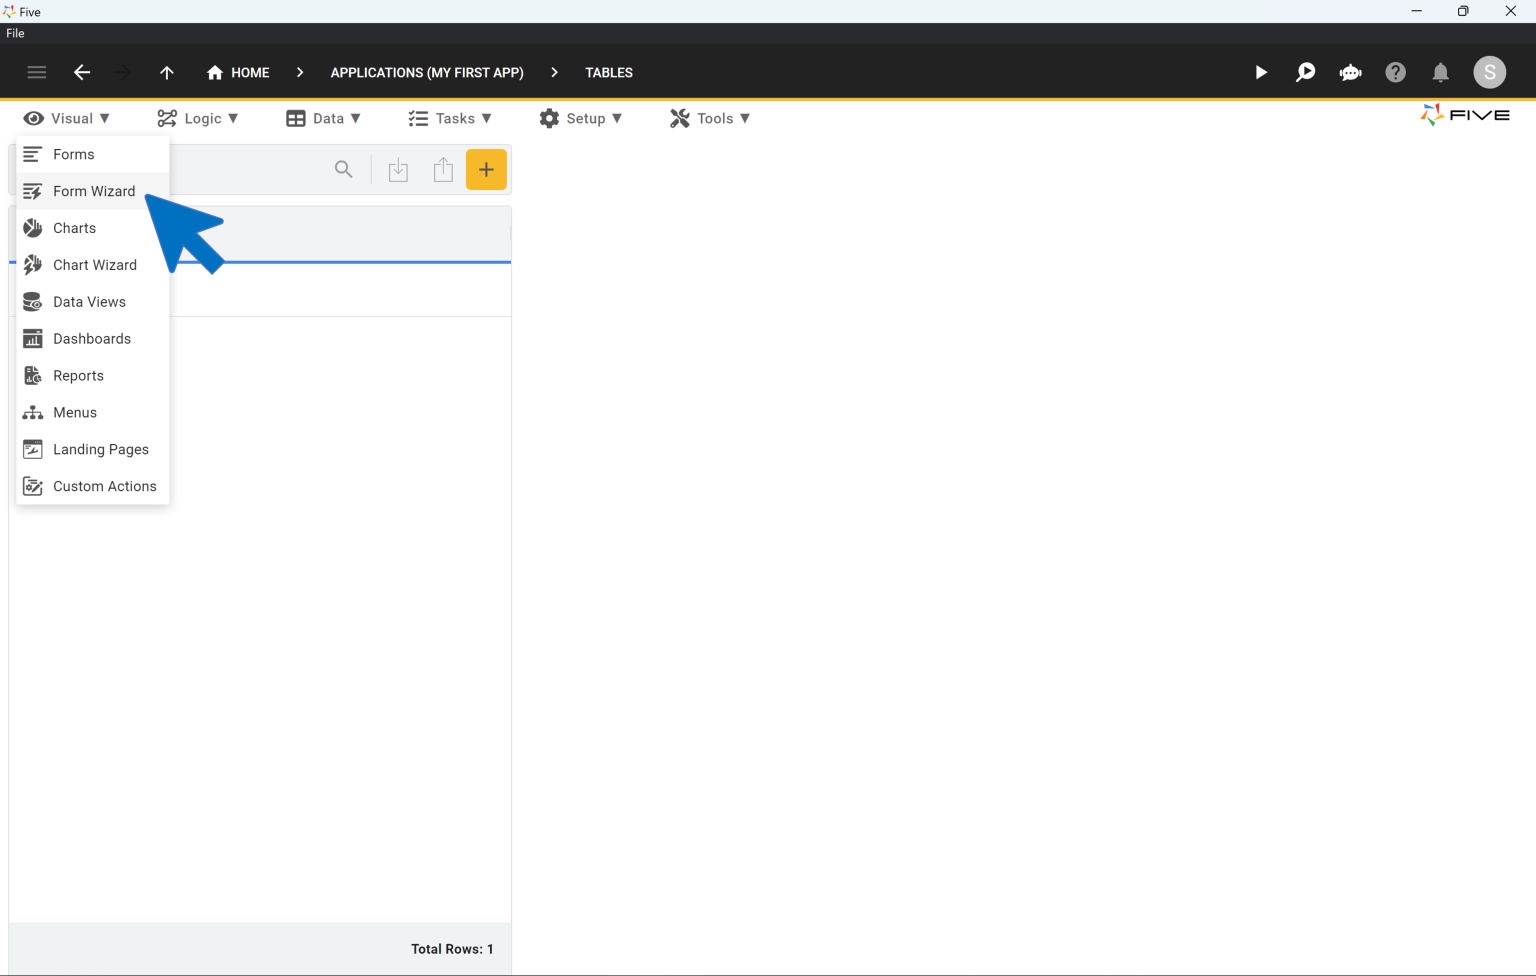Image resolution: width=1536 pixels, height=976 pixels.
Task: Click the yellow plus add button
Action: pyautogui.click(x=486, y=170)
